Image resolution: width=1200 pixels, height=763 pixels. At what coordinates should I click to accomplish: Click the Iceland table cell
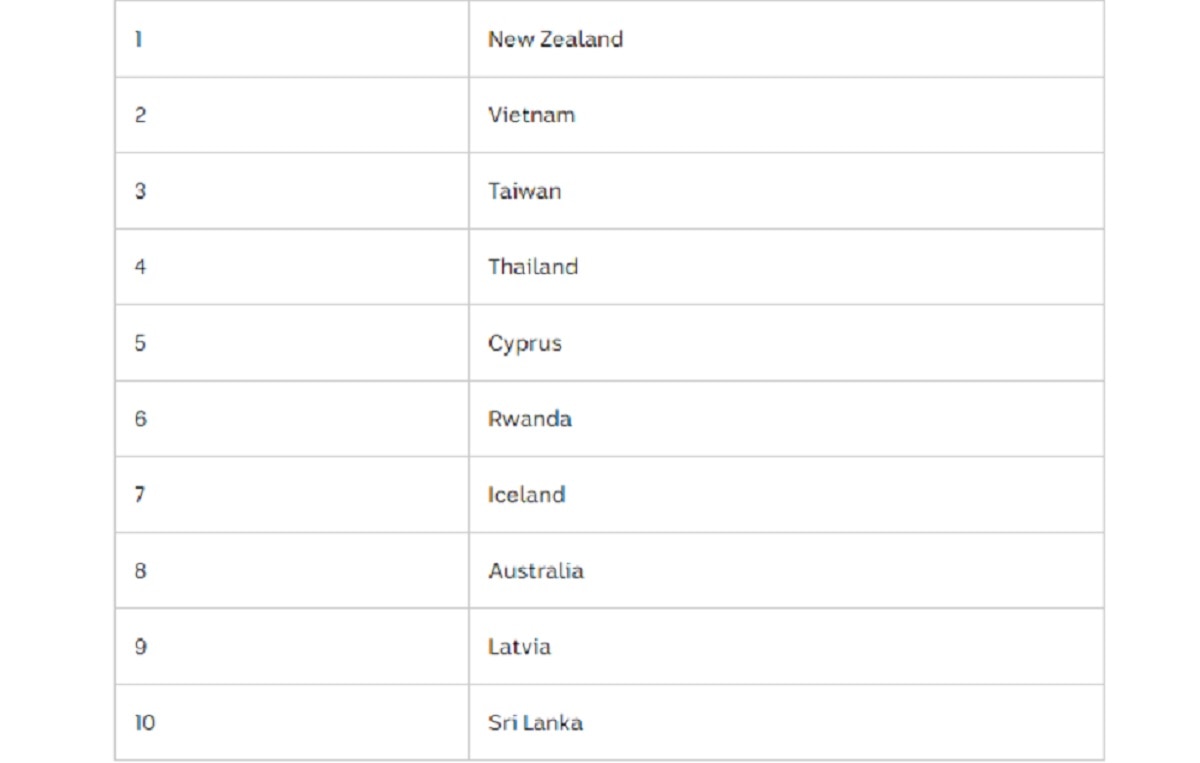point(526,495)
